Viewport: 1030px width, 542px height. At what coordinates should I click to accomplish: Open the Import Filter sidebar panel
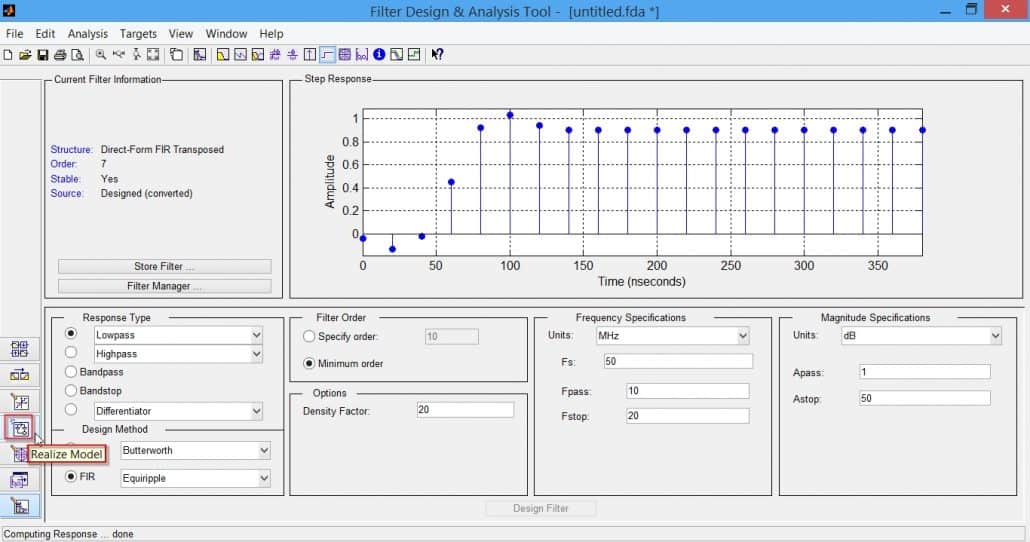tap(19, 480)
